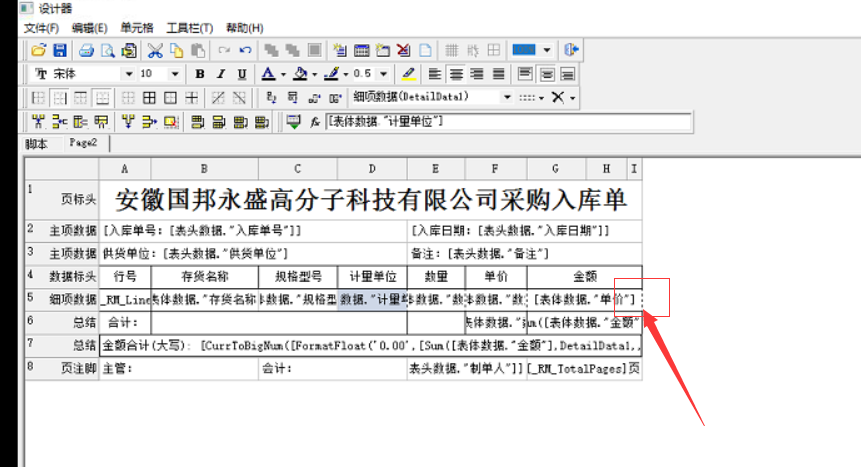861x467 pixels.
Task: Open the 工具栏(T) menu
Action: pyautogui.click(x=190, y=28)
